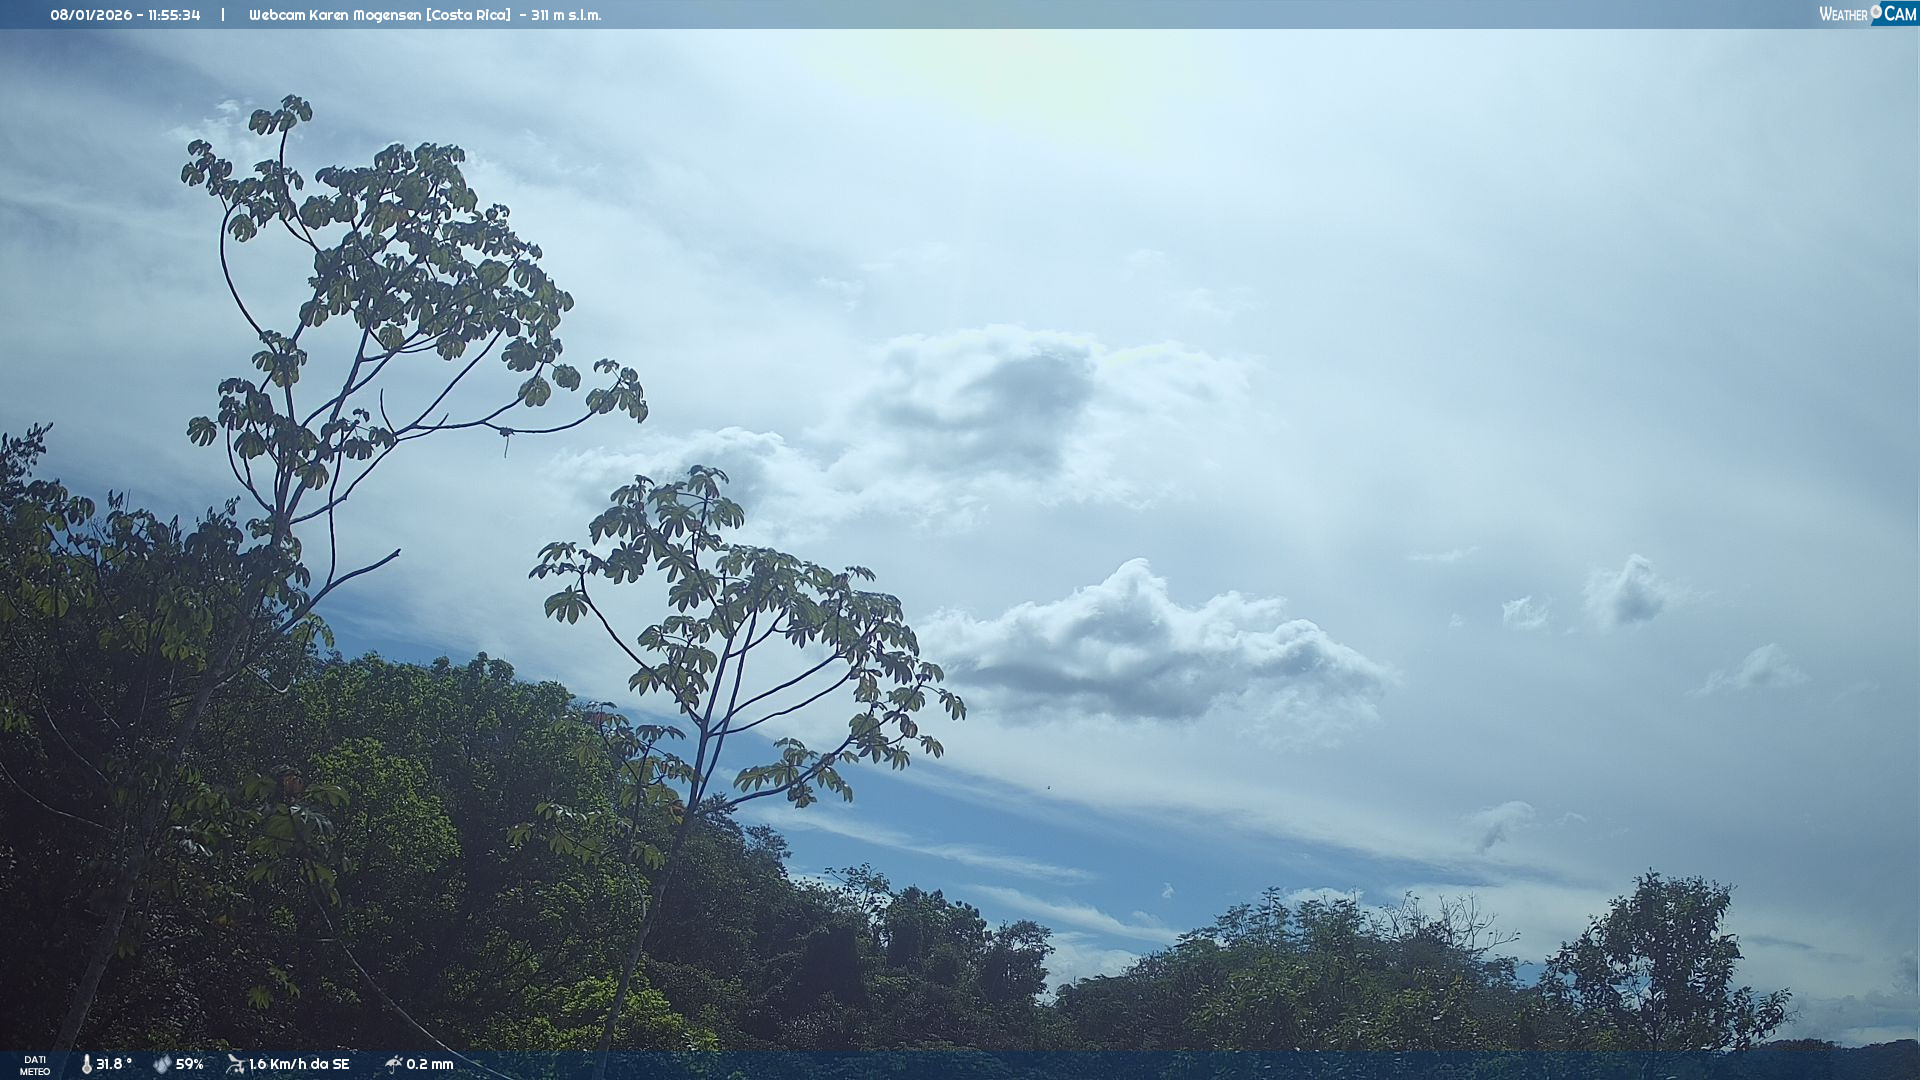Click the Webcam Karen Mogensen title text
Viewport: 1920px width, 1080px height.
tap(335, 15)
